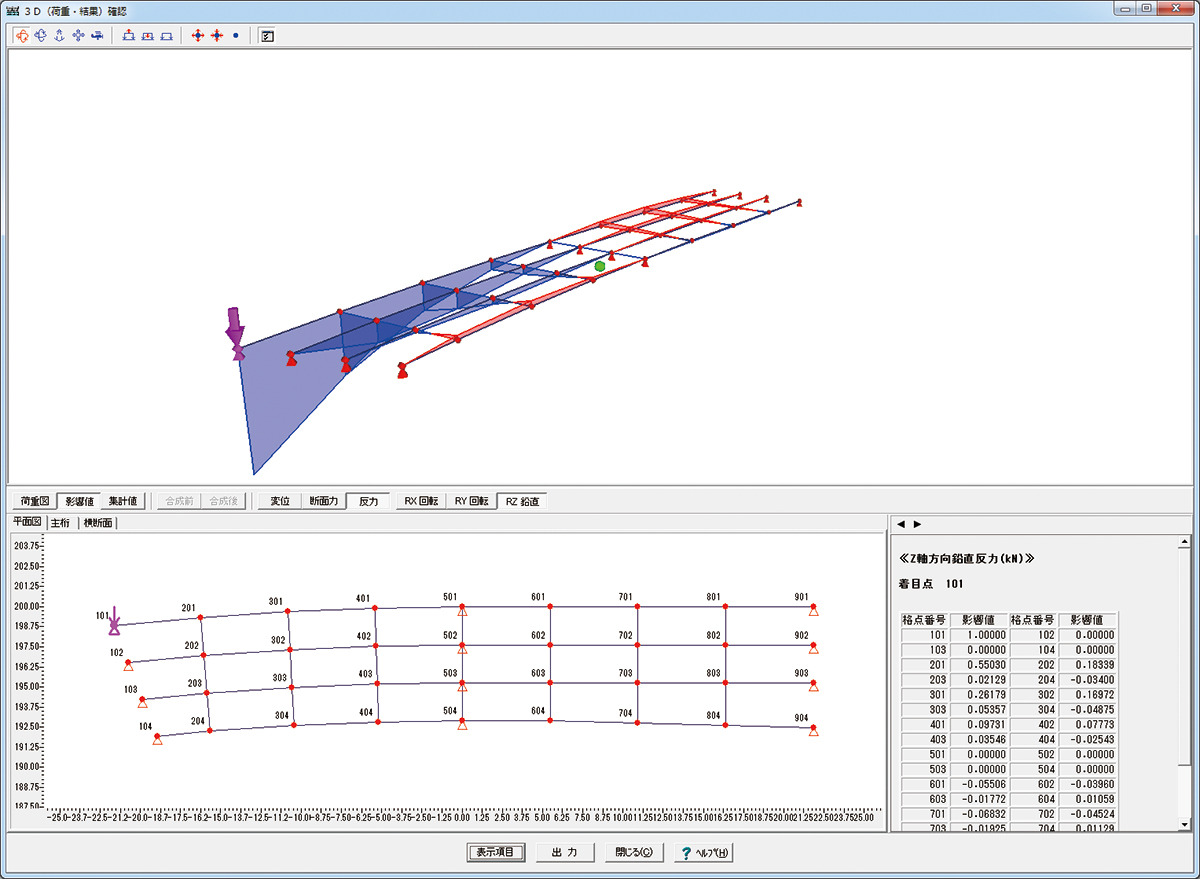Click the support triangle at node 102
1200x879 pixels.
pos(128,665)
